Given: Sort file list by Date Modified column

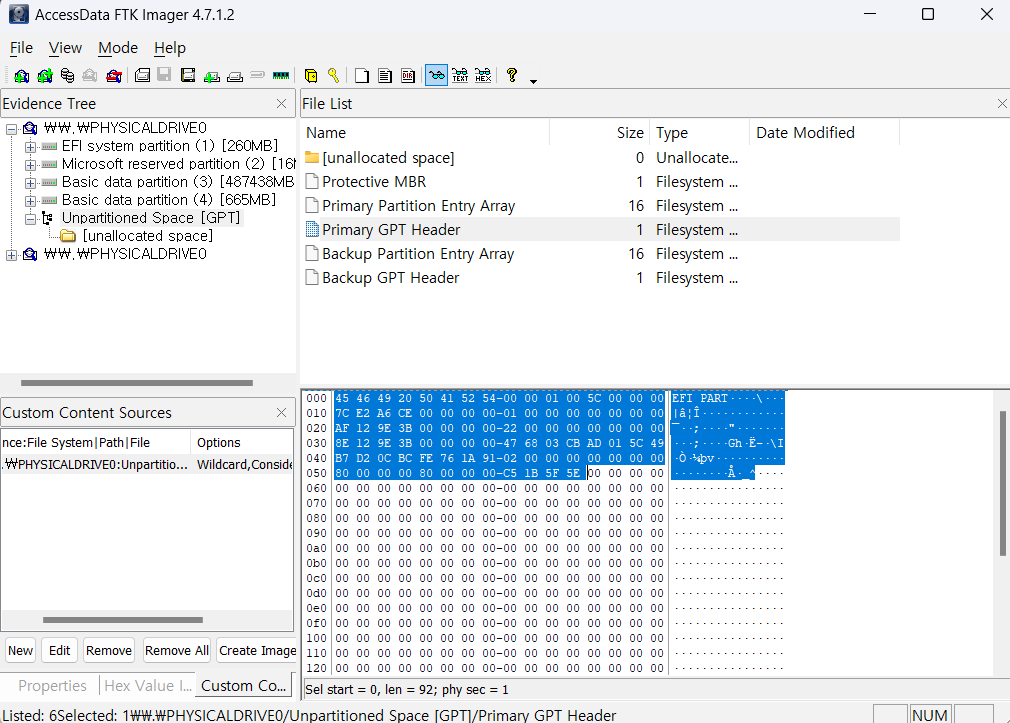Looking at the screenshot, I should 824,133.
